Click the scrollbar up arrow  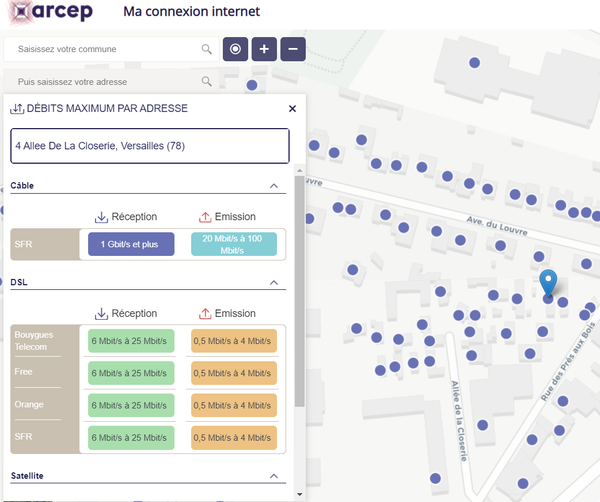pyautogui.click(x=300, y=170)
